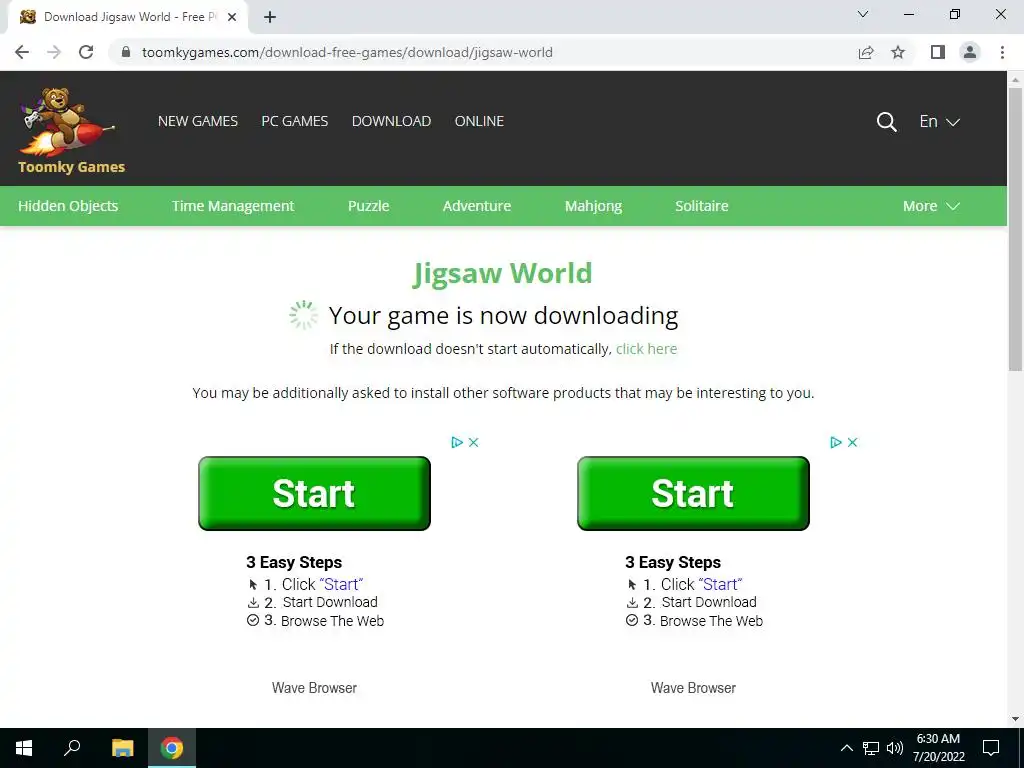The image size is (1024, 768).
Task: Go to Solitaire category
Action: (701, 206)
